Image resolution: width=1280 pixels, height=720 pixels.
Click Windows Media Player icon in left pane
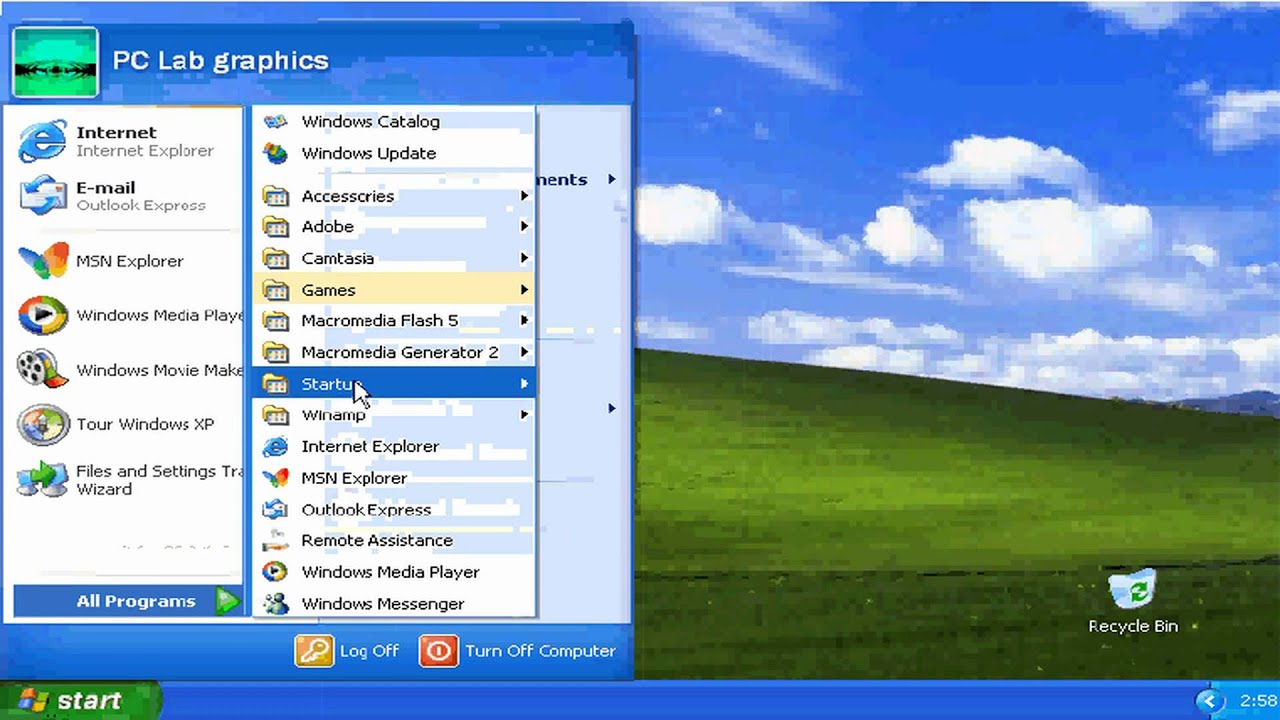pyautogui.click(x=42, y=316)
